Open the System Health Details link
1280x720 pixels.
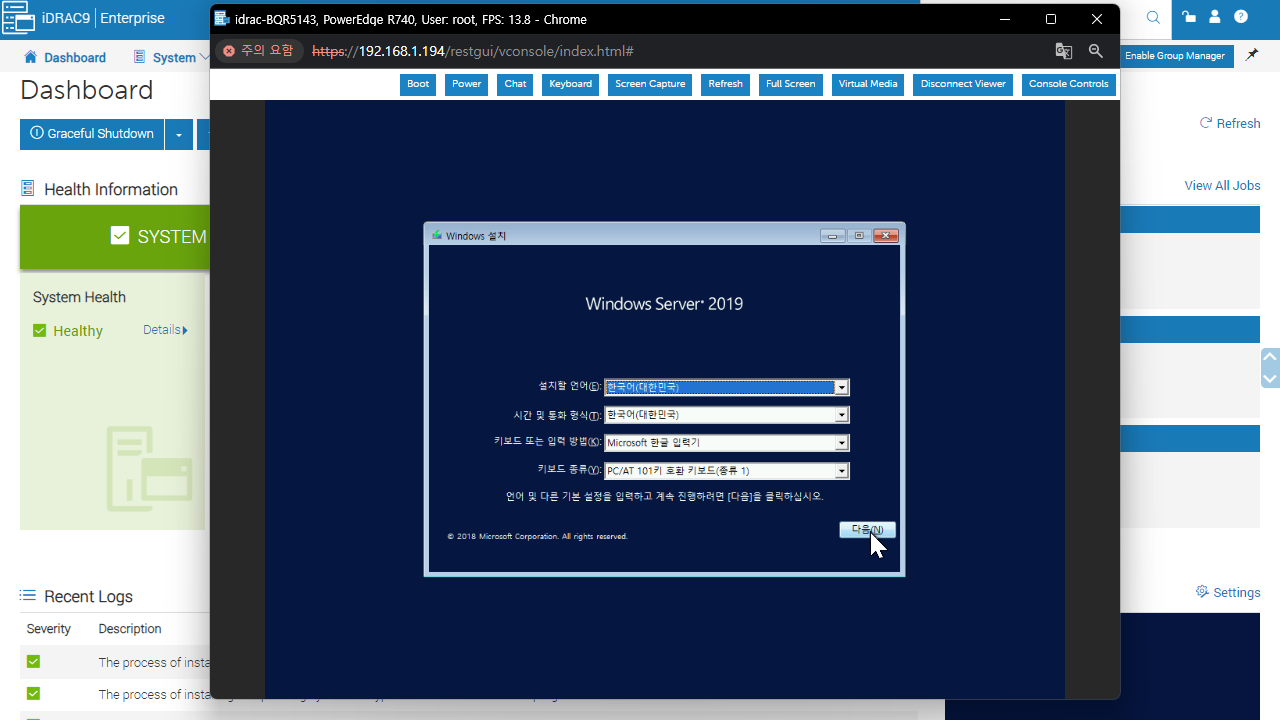(165, 330)
